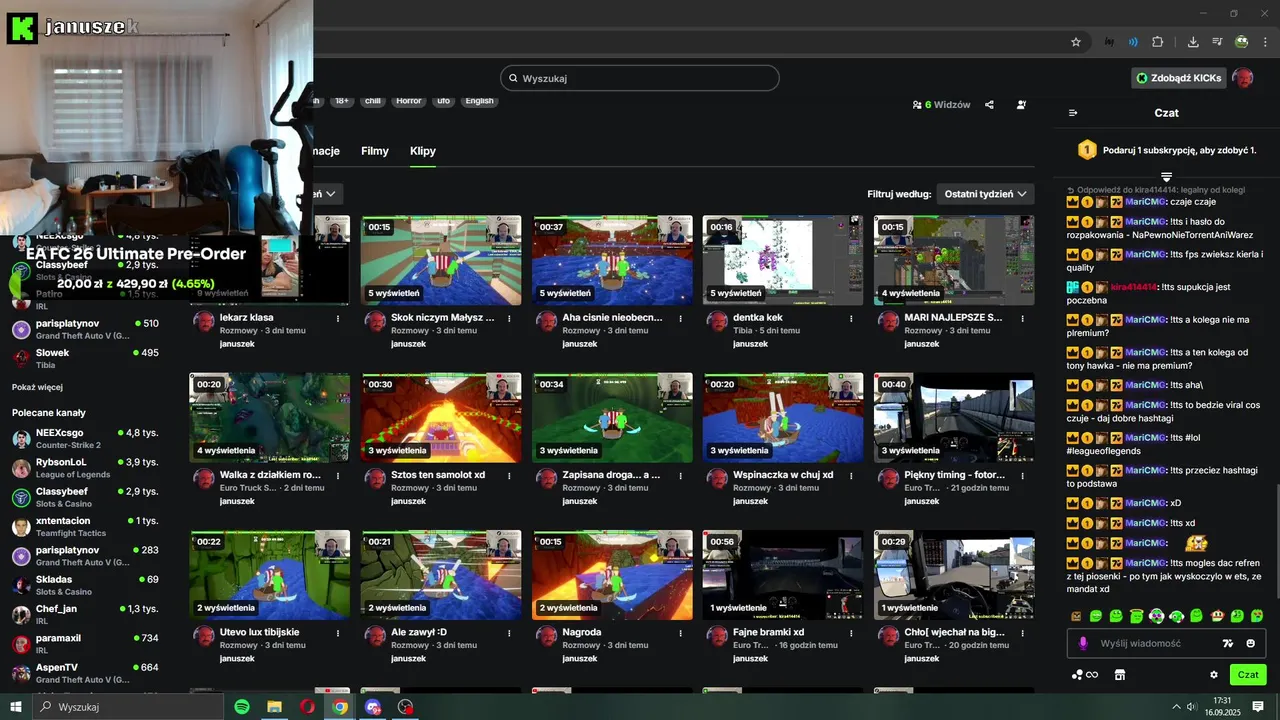Open Spotify from the taskbar
The height and width of the screenshot is (720, 1280).
[242, 707]
